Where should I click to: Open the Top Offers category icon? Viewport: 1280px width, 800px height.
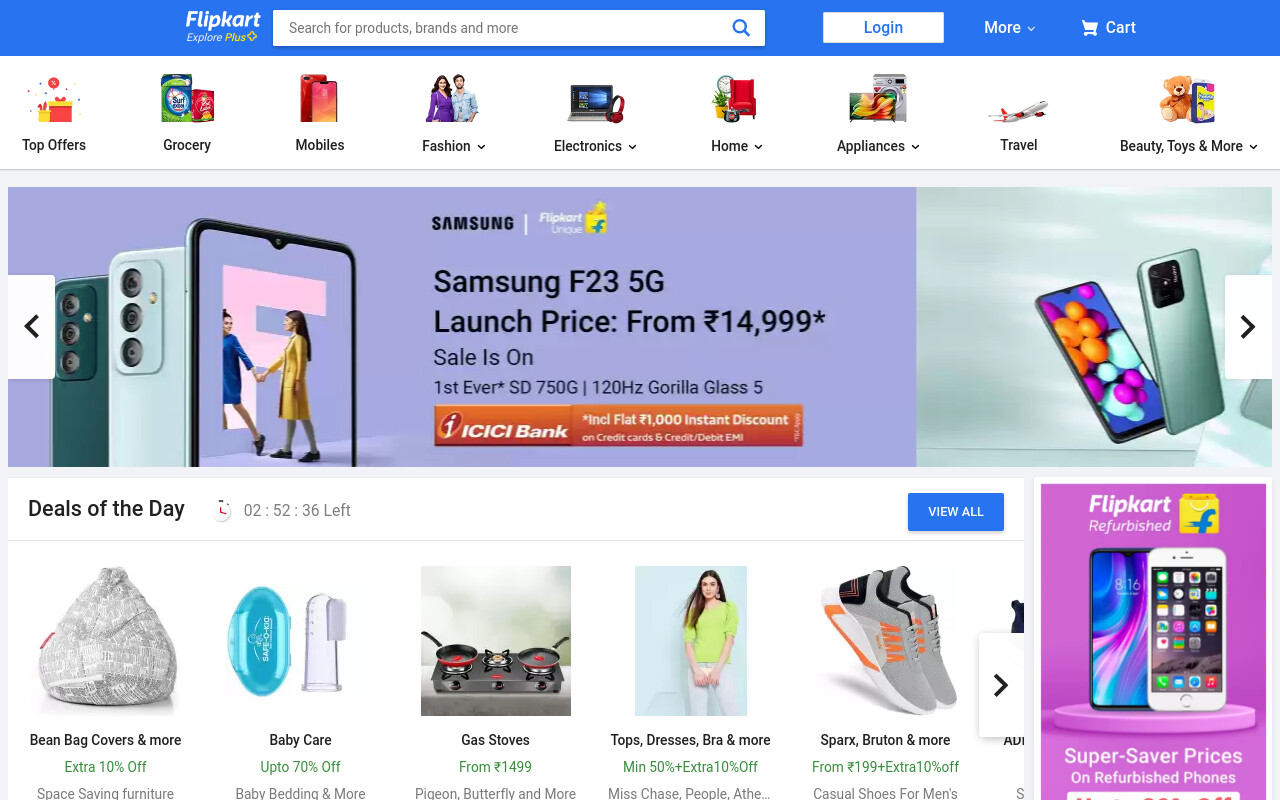pyautogui.click(x=54, y=100)
